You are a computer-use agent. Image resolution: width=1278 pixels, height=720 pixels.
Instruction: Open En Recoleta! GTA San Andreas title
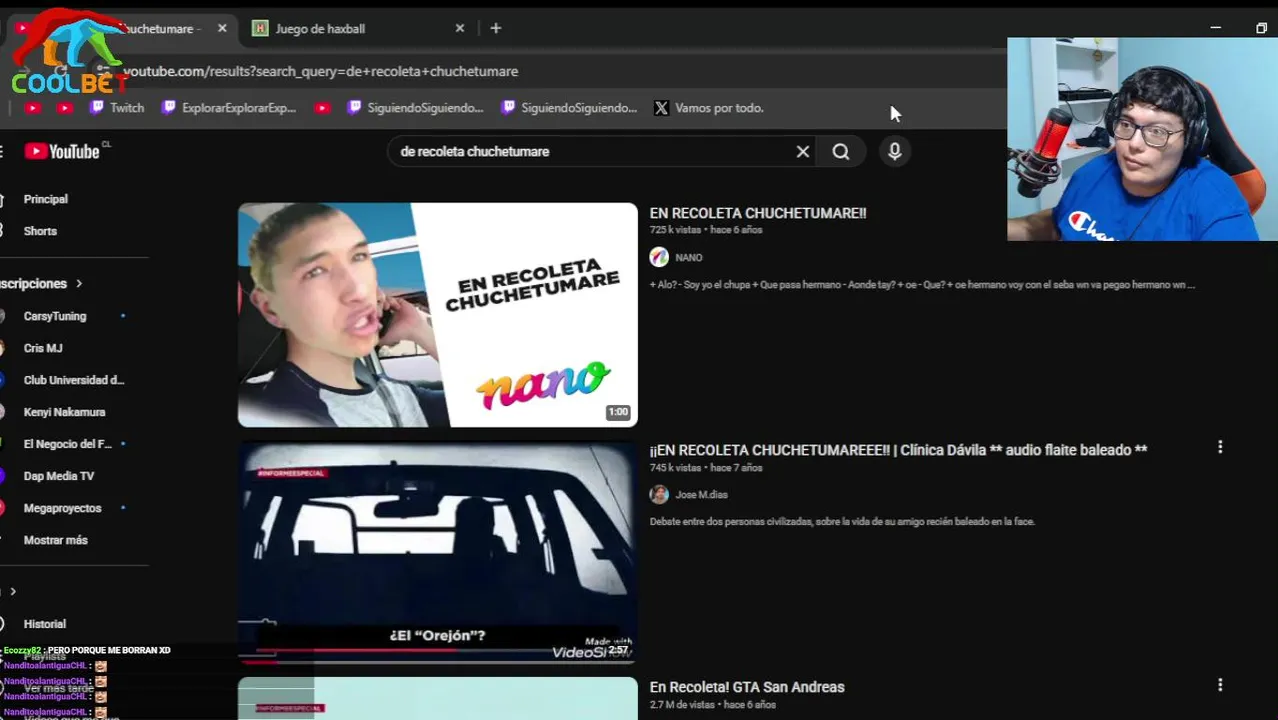(747, 687)
